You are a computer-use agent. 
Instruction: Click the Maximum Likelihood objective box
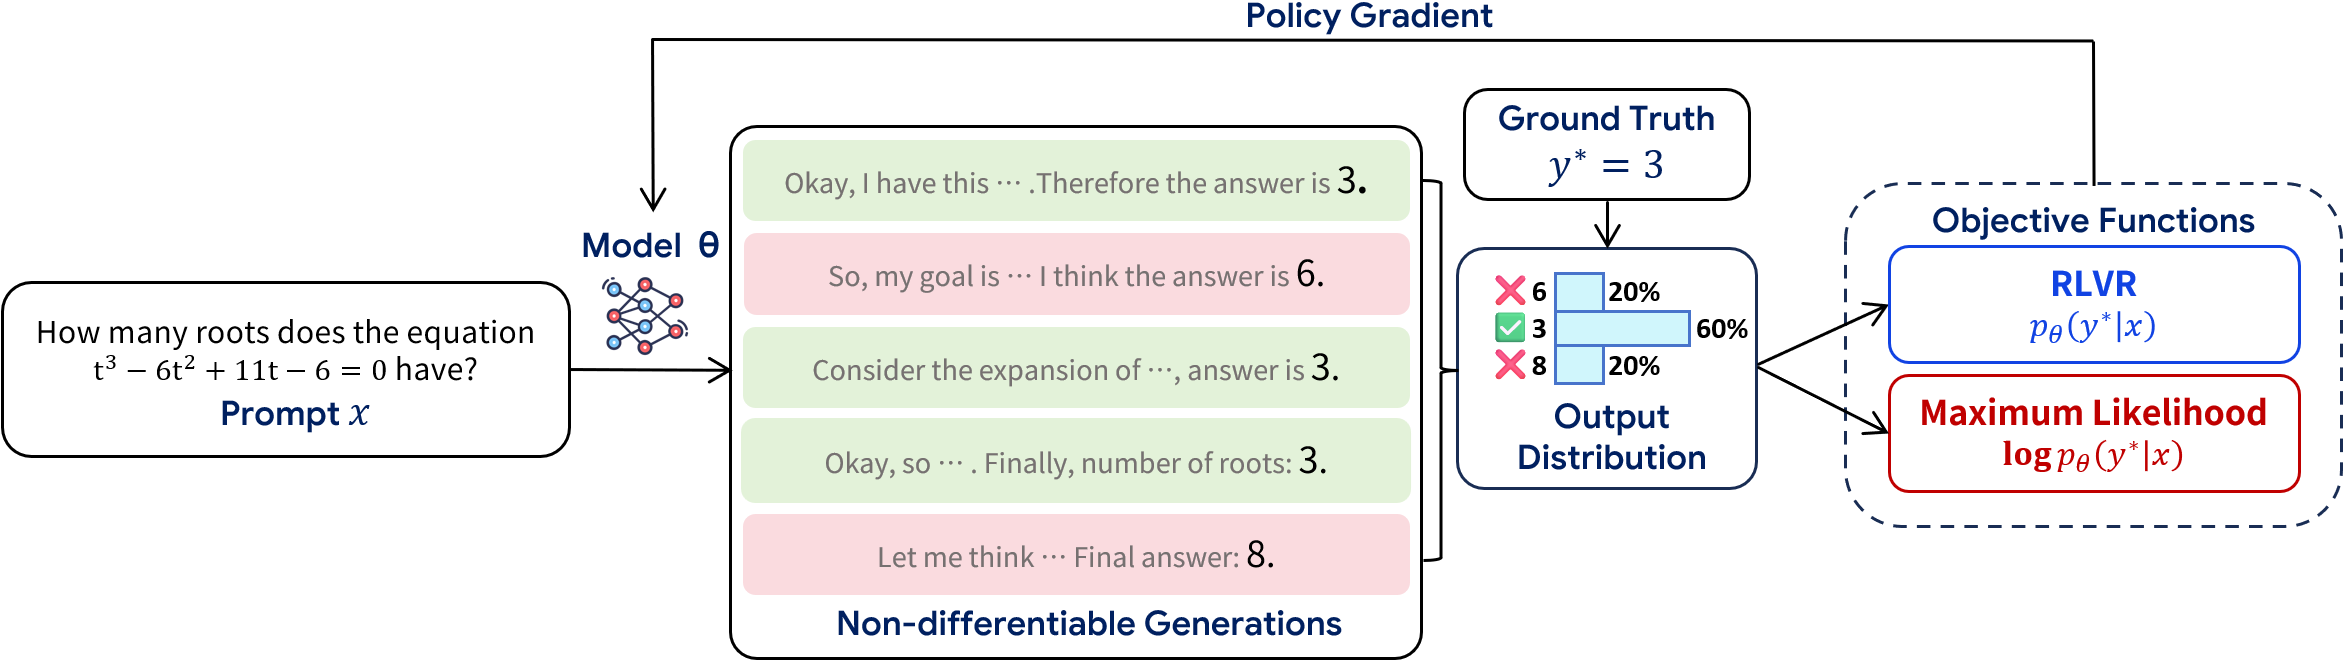[x=2093, y=433]
